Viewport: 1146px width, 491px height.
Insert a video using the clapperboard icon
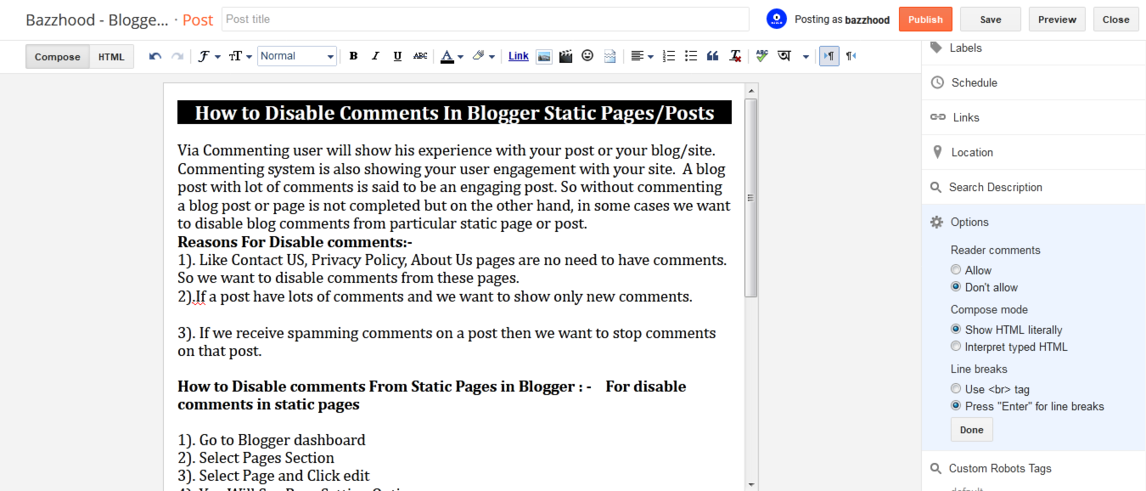click(x=565, y=56)
